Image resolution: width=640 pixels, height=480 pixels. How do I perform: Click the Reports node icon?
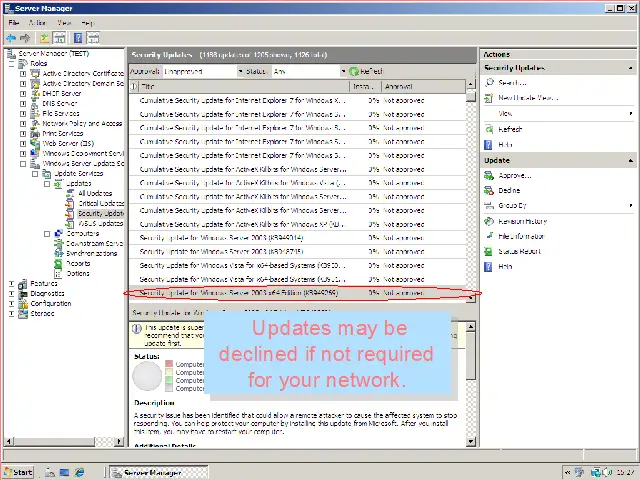tap(58, 263)
